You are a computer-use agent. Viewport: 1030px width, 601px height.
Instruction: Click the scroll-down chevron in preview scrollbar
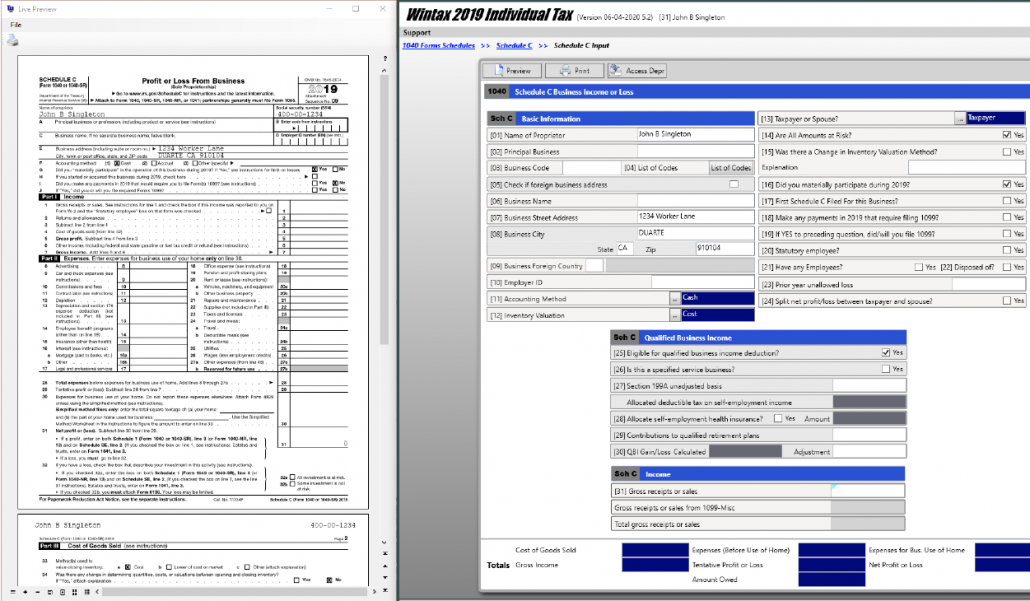384,543
